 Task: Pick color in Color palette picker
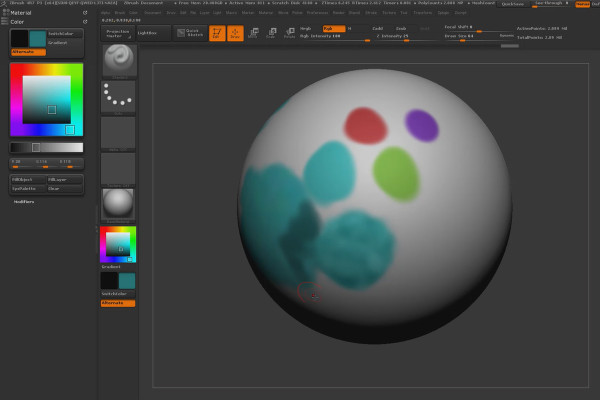[x=46, y=100]
